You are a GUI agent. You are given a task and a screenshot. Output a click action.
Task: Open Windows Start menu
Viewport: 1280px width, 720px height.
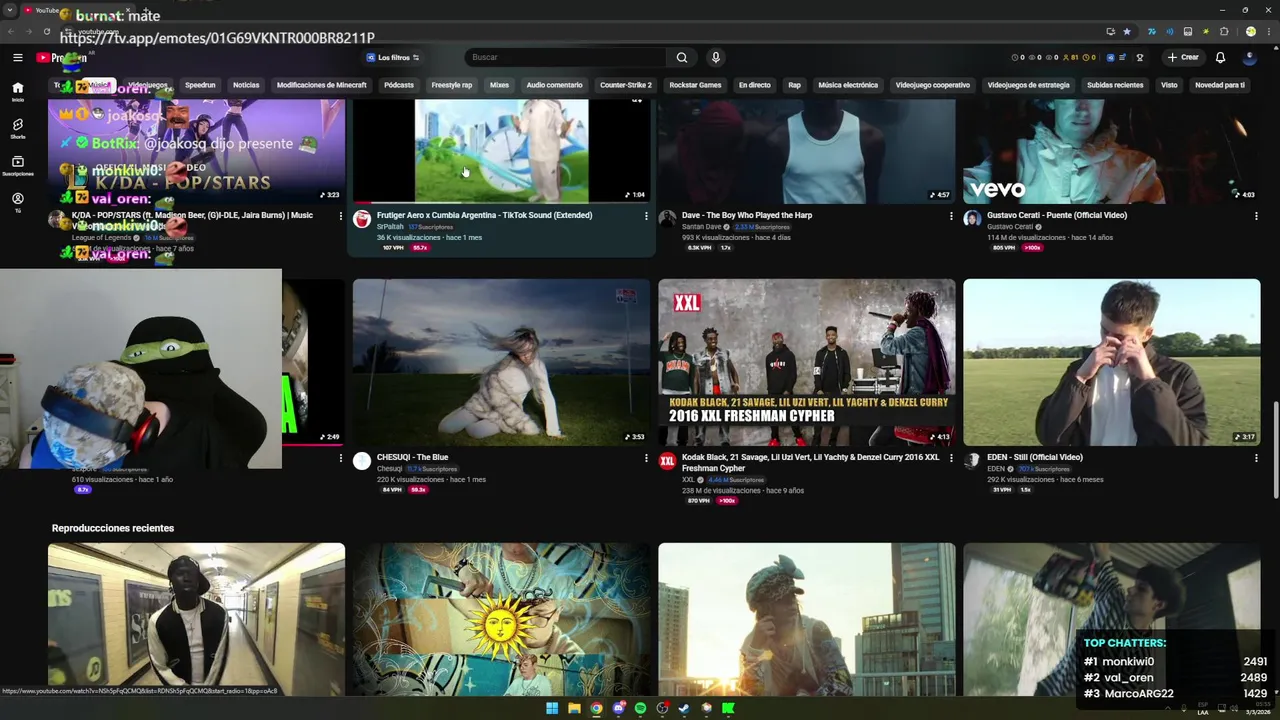point(551,708)
